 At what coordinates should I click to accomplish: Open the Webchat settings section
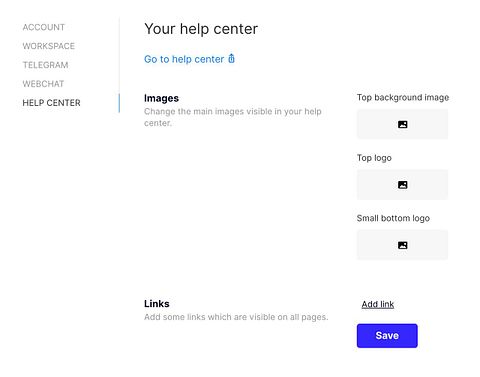pos(43,84)
